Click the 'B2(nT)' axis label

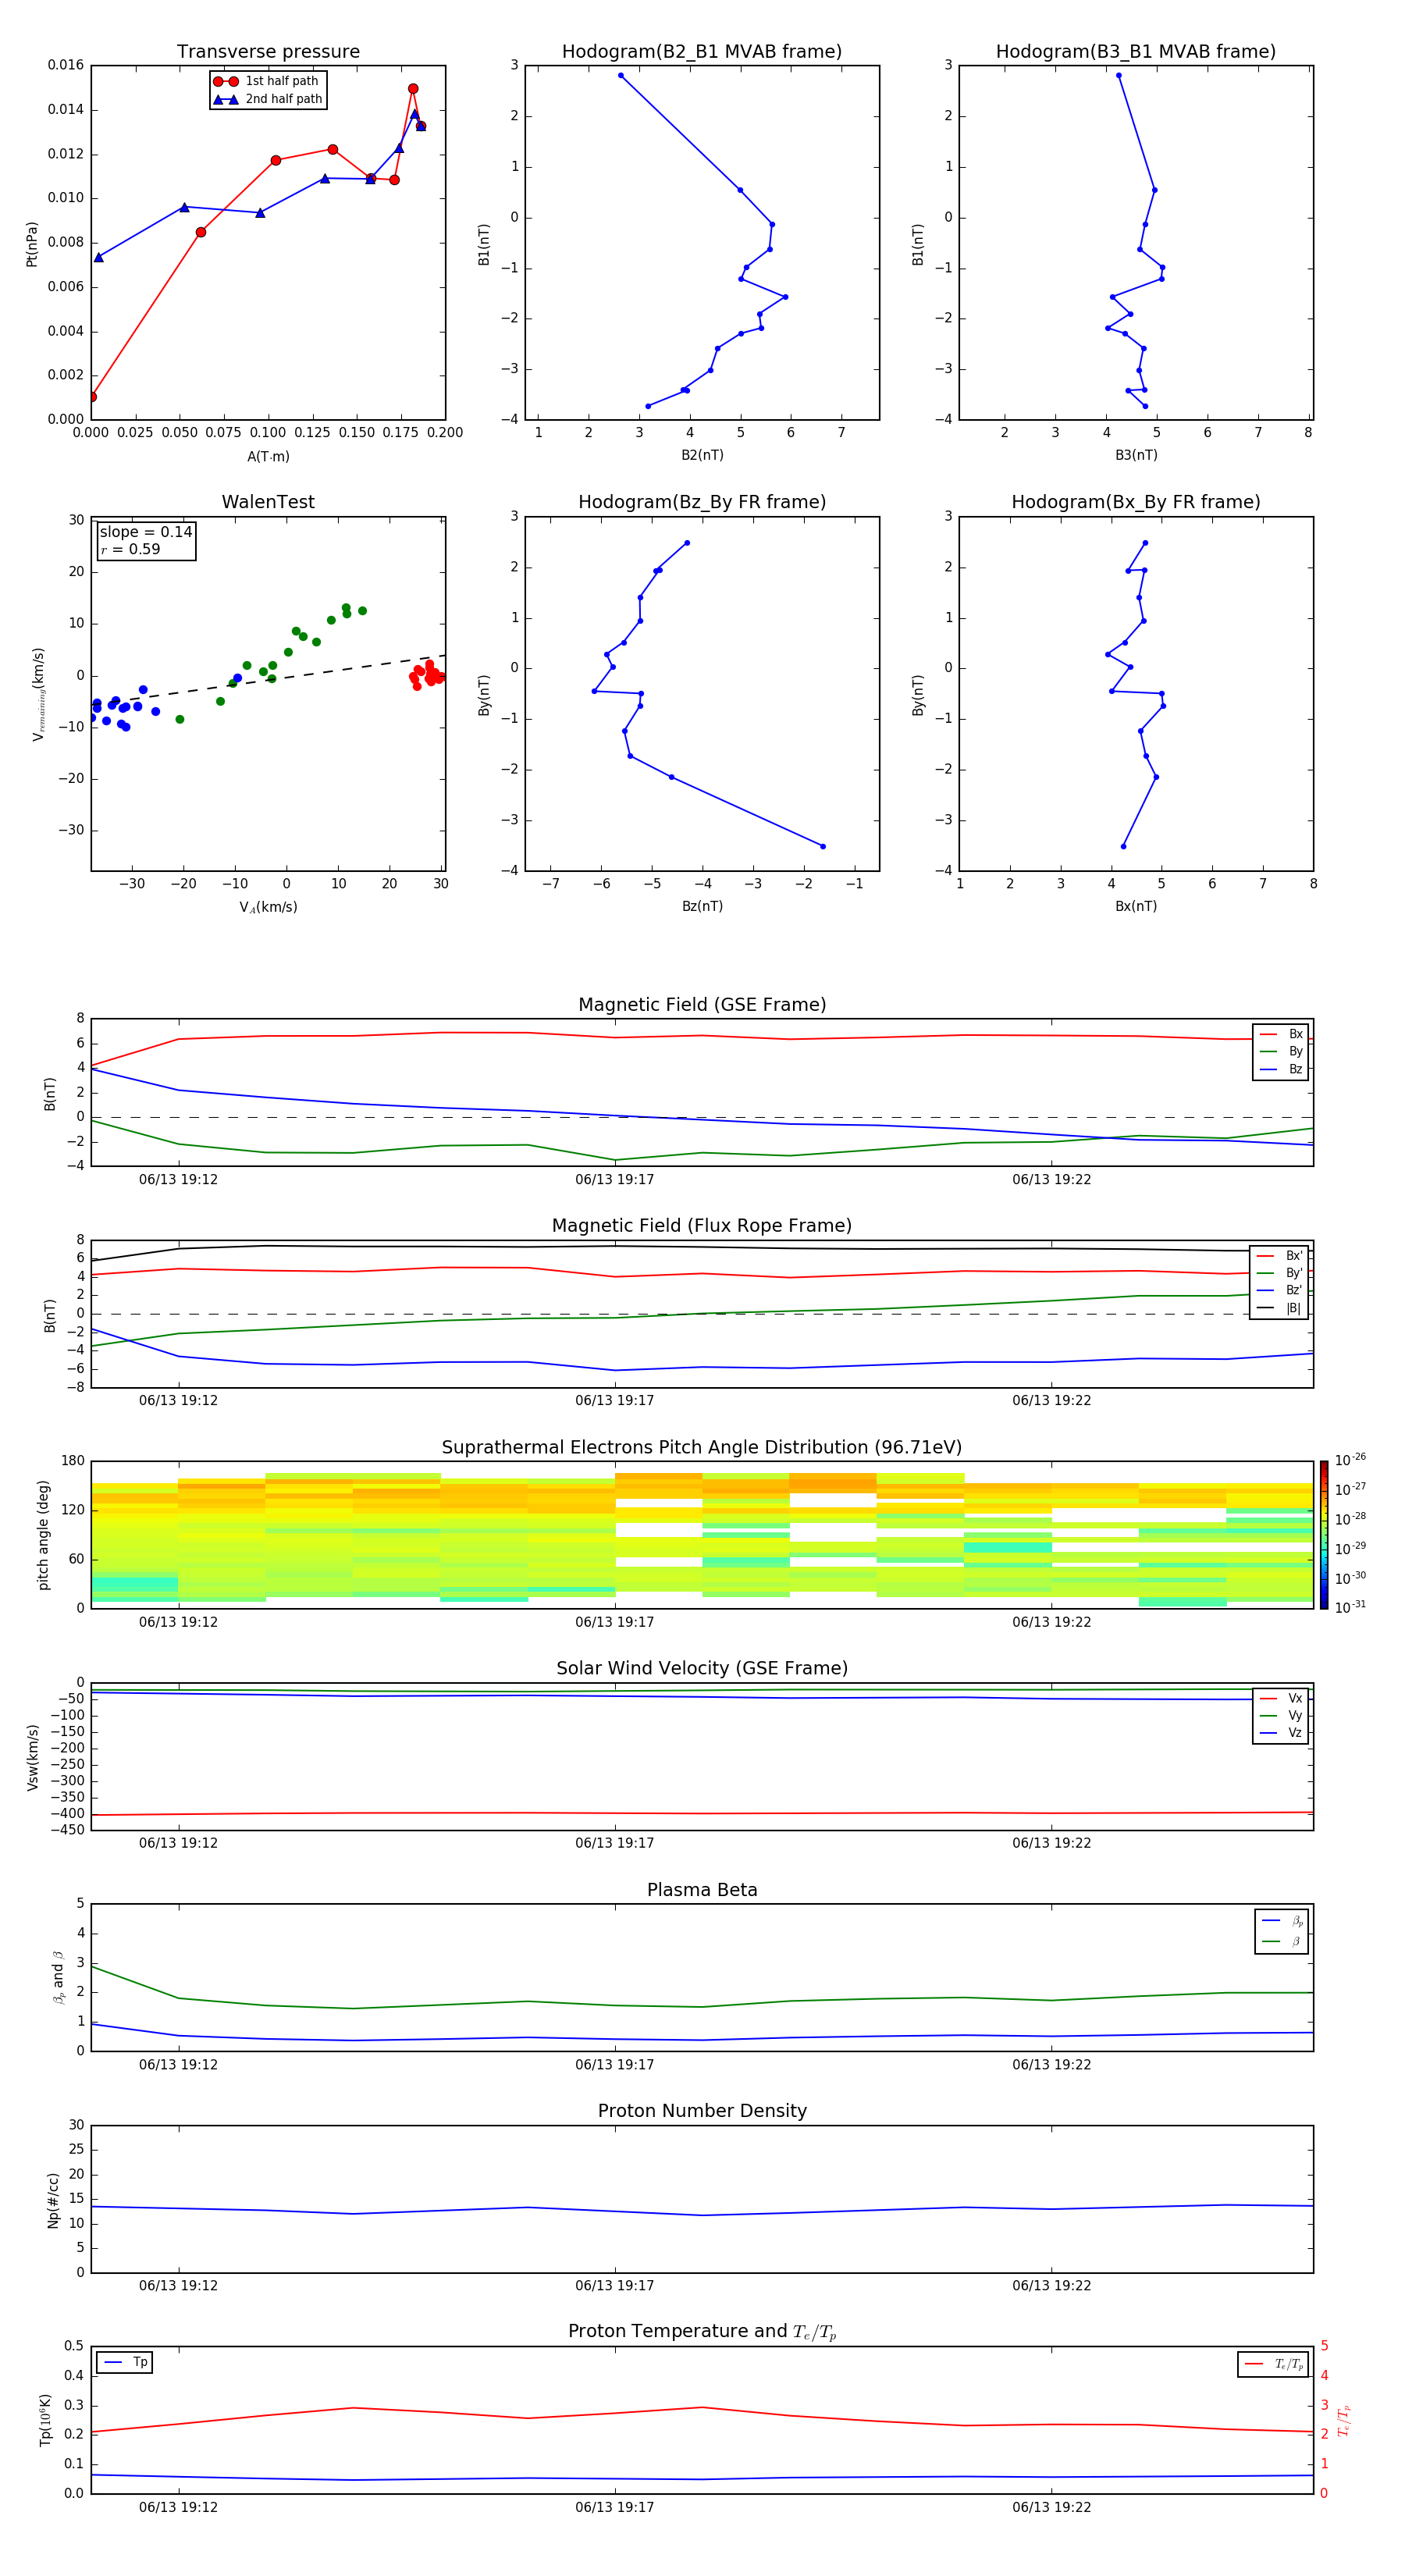pyautogui.click(x=702, y=455)
